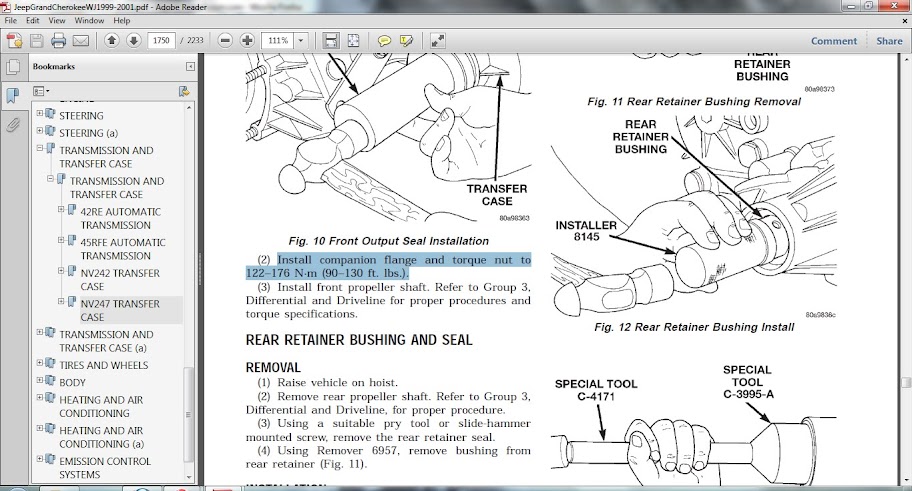The height and width of the screenshot is (491, 912).
Task: Select EMISSION CONTROL SYSTEMS bookmark
Action: coord(105,468)
